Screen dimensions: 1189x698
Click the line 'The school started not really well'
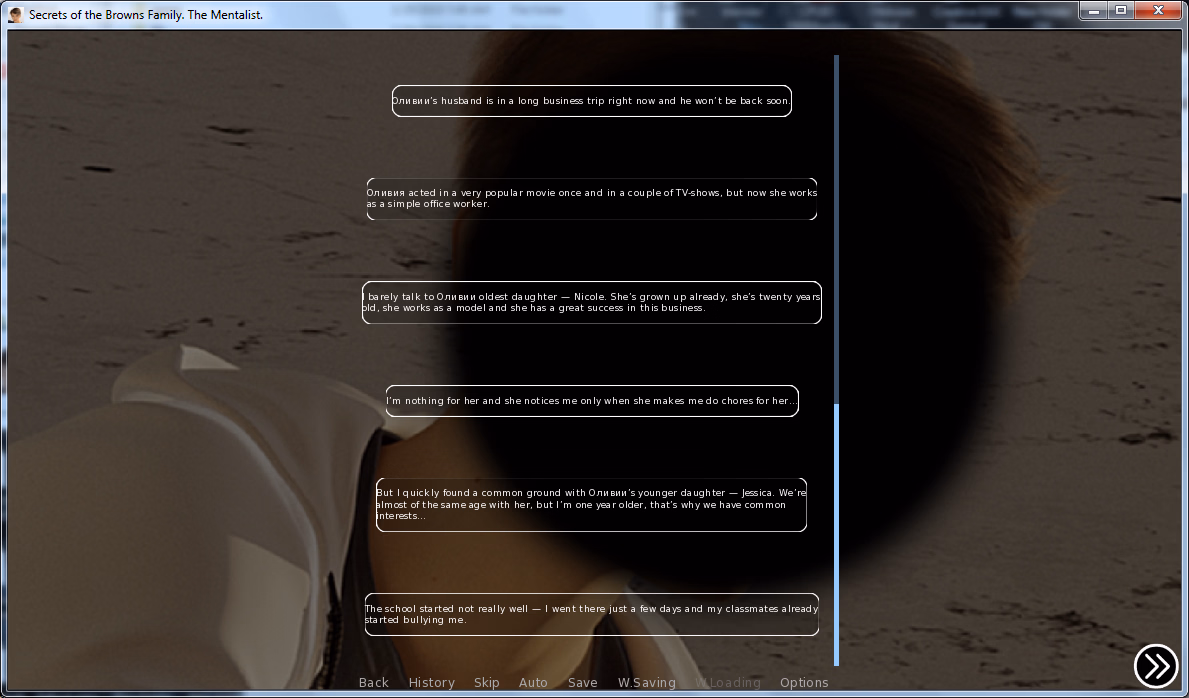point(591,615)
